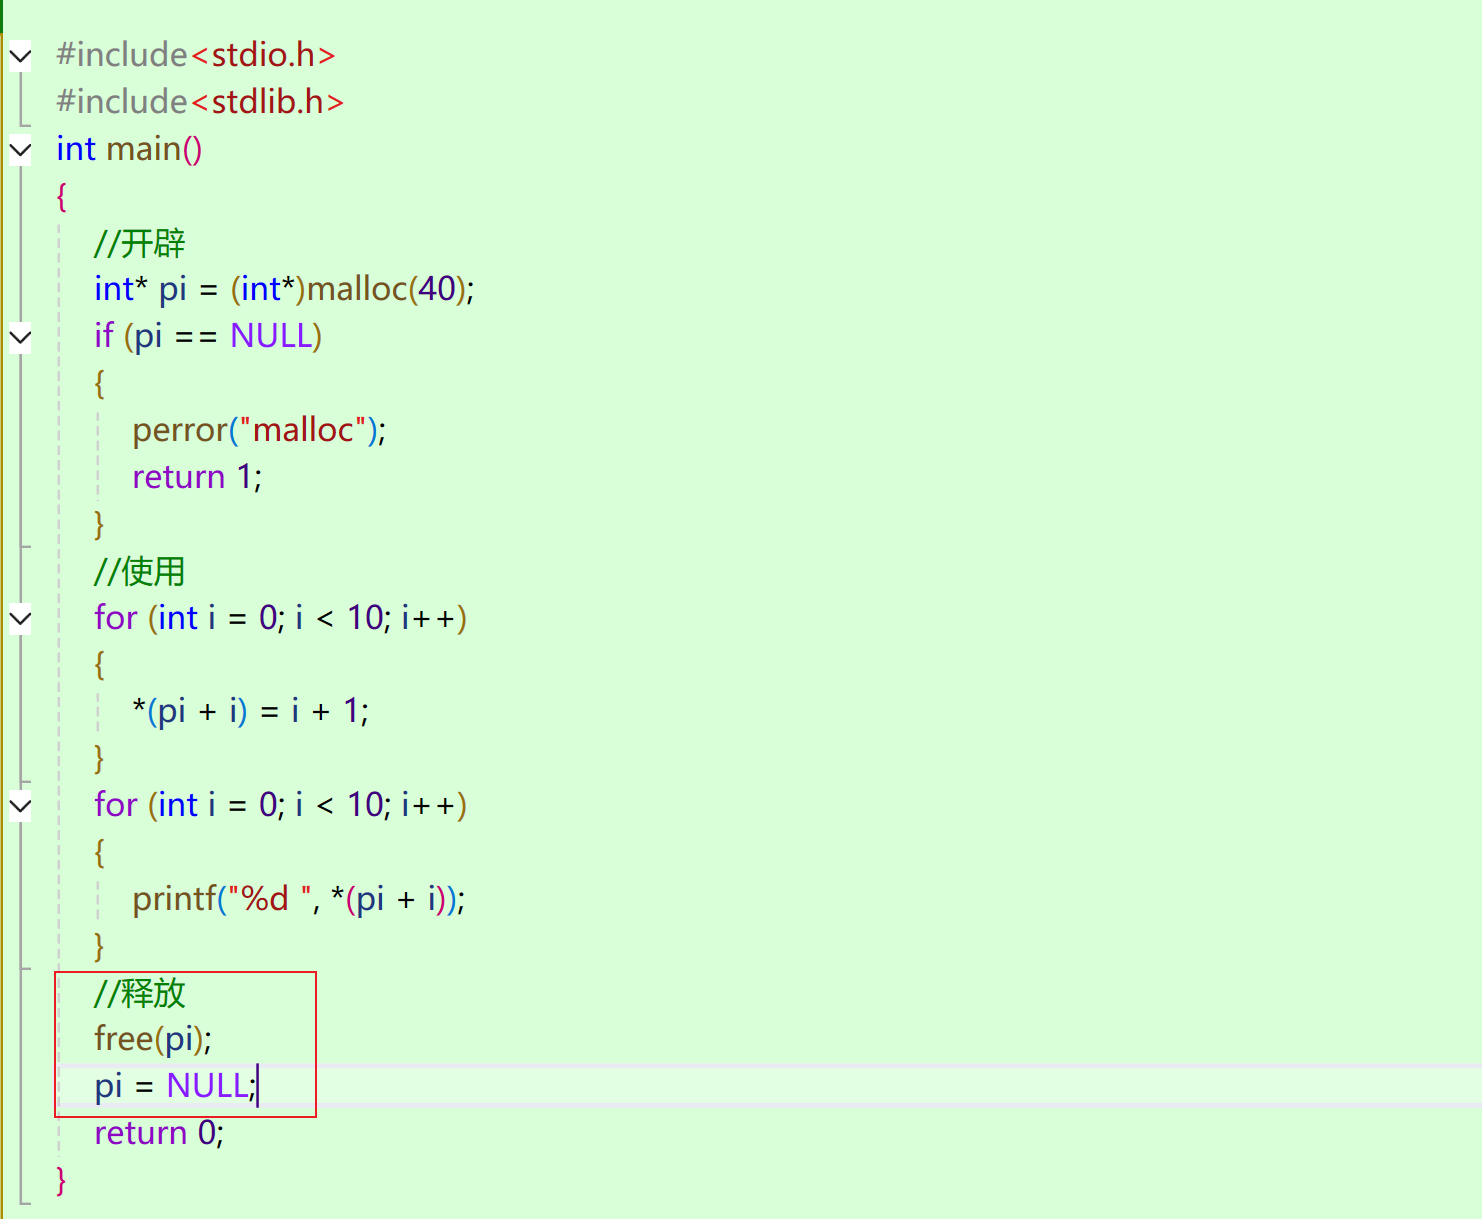Collapse the second for loop with printf

pyautogui.click(x=20, y=805)
